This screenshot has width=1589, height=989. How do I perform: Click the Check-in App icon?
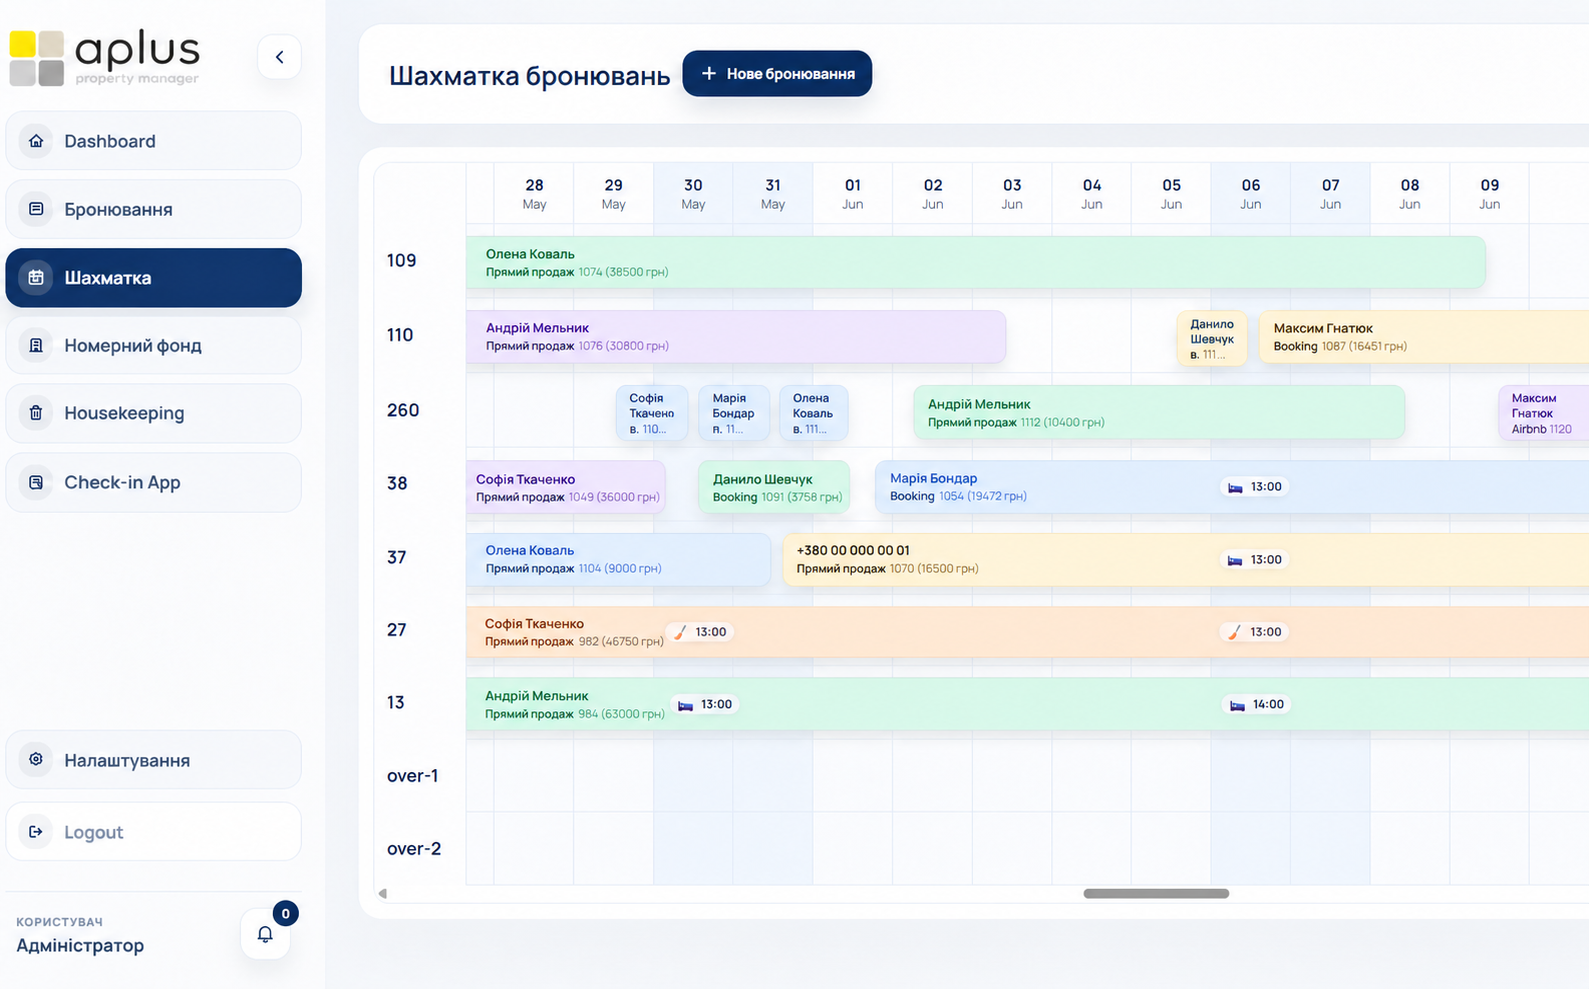(x=36, y=482)
